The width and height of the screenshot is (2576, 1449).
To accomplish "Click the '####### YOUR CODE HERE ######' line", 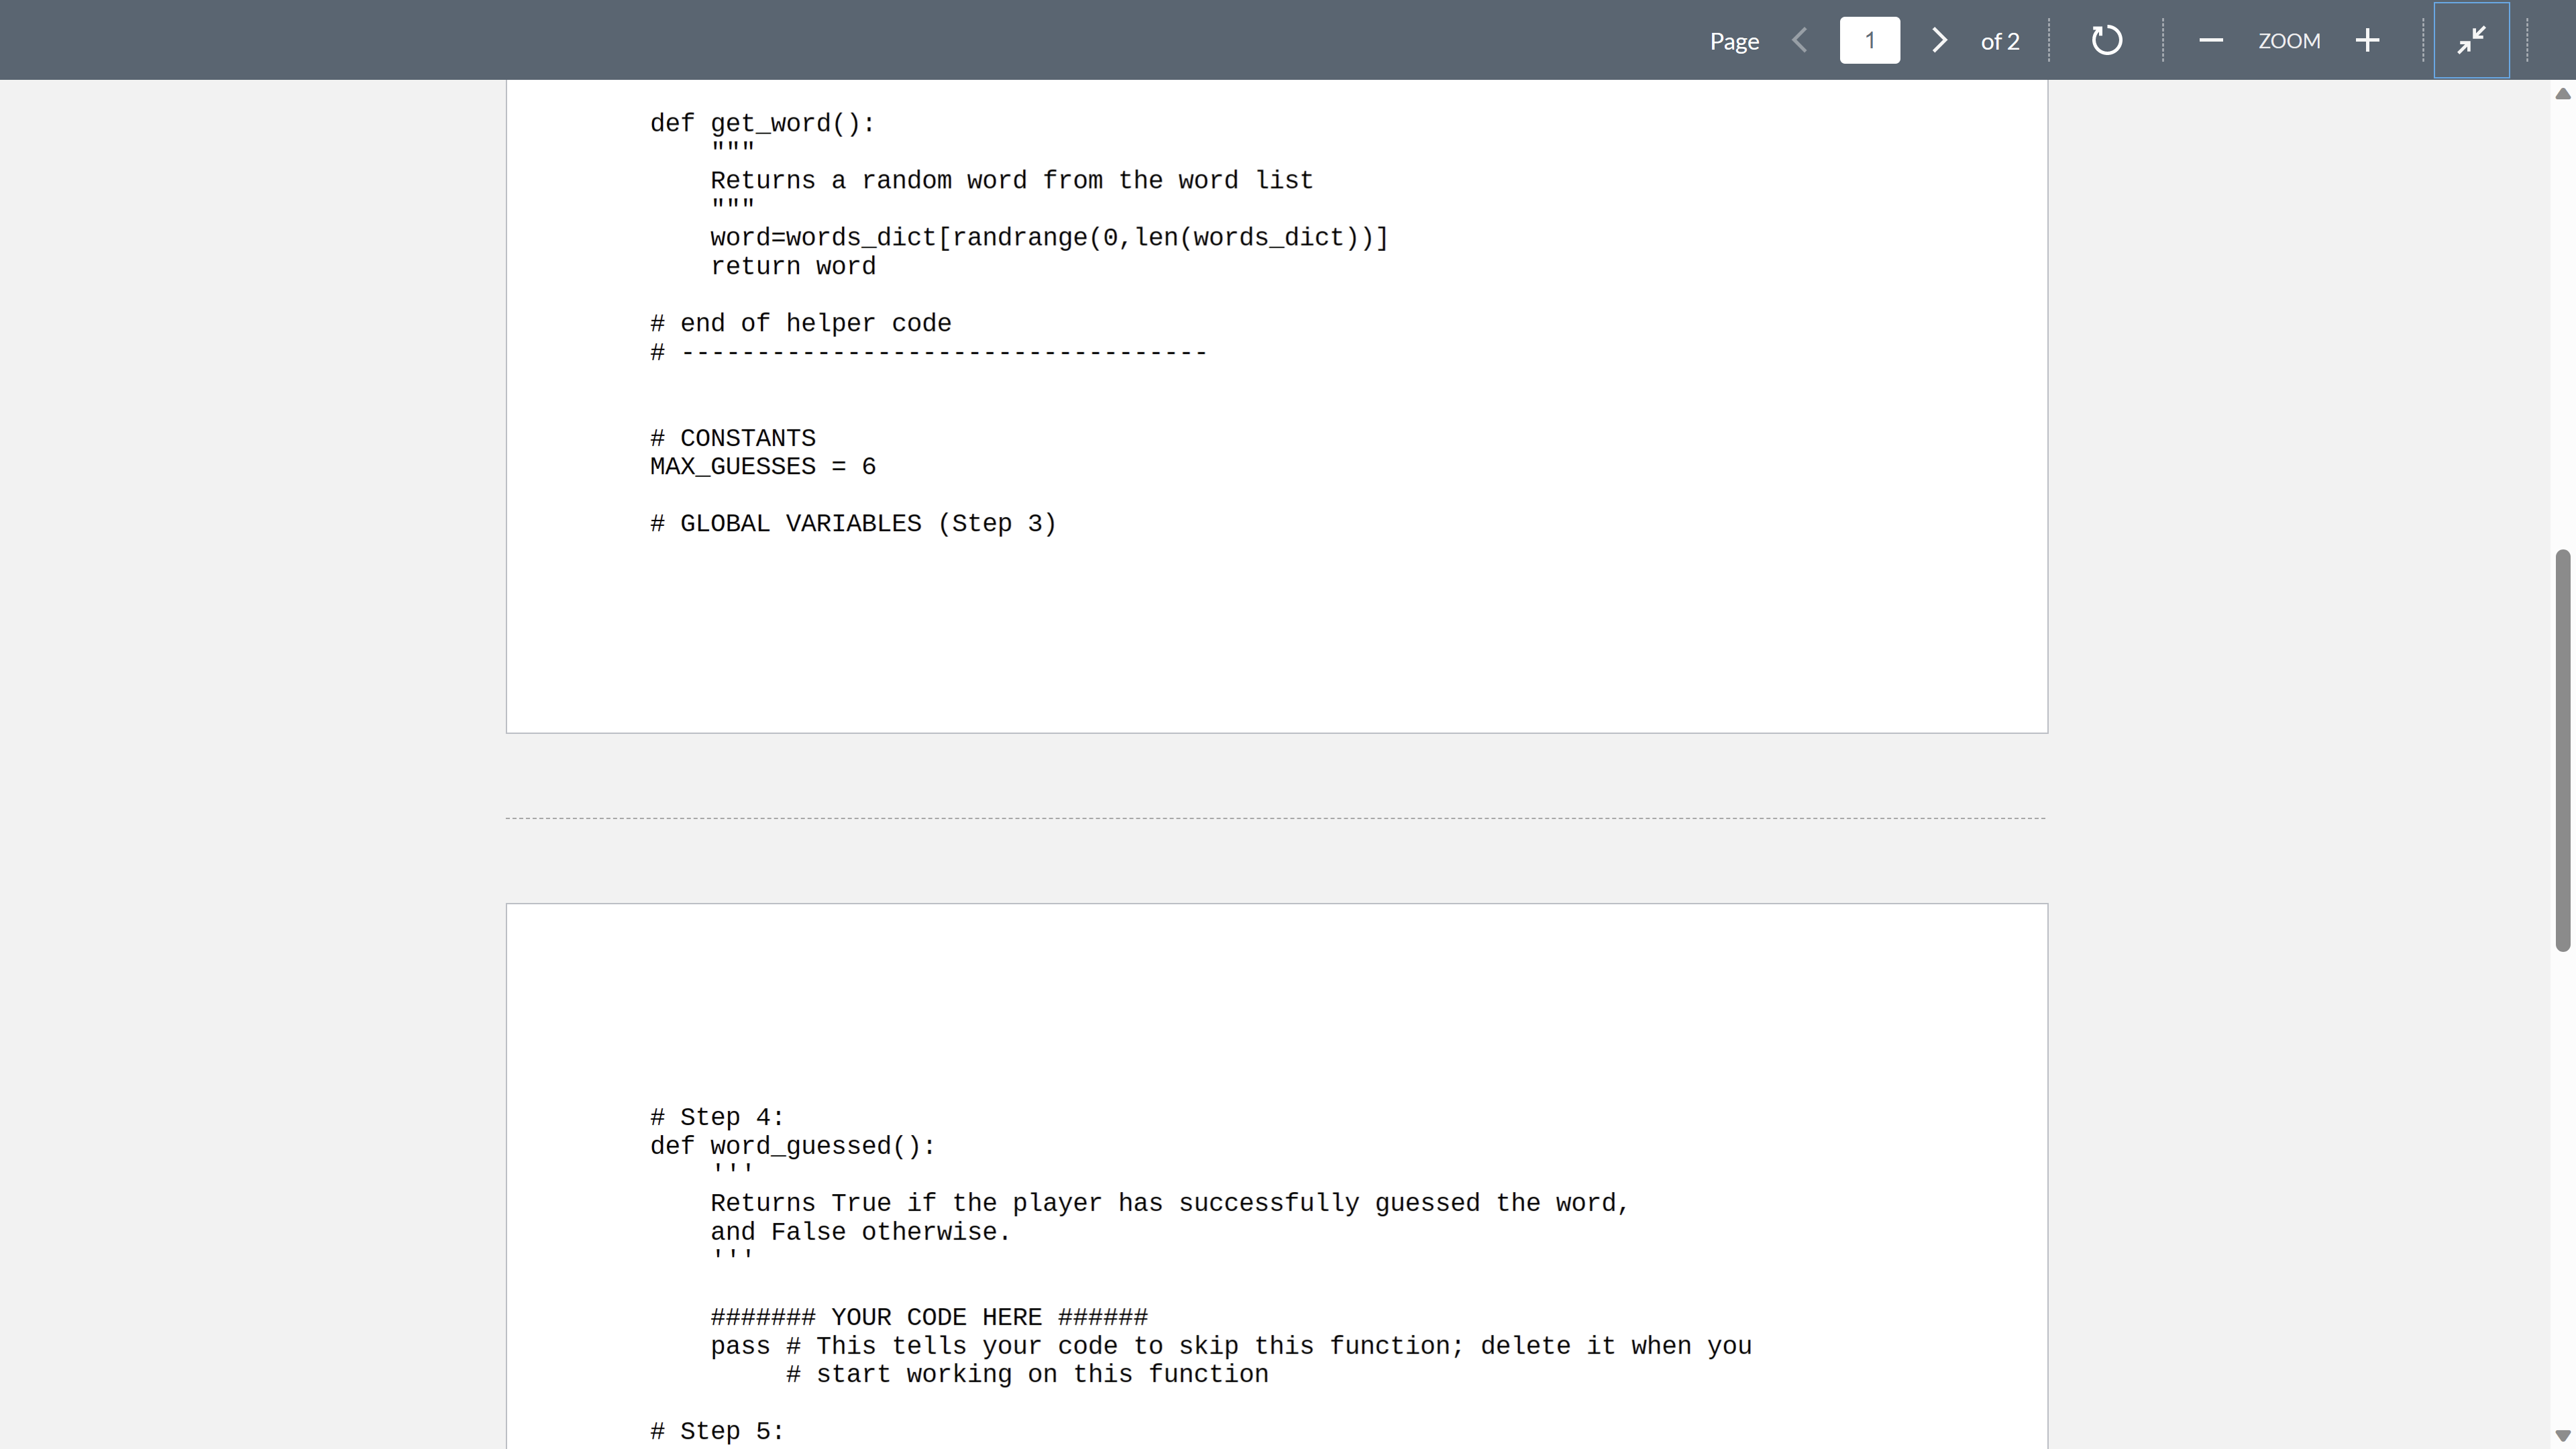I will (x=929, y=1318).
